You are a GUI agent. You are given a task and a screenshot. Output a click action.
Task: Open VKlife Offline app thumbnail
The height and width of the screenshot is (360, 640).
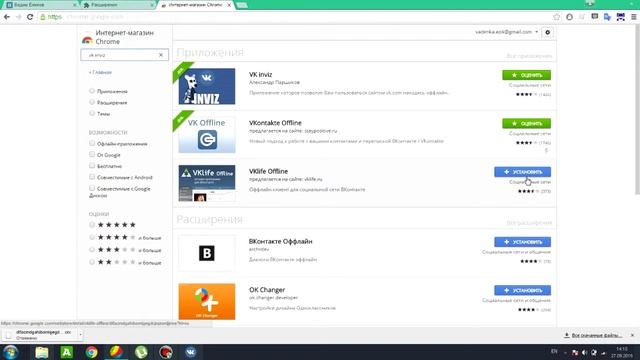pos(207,183)
